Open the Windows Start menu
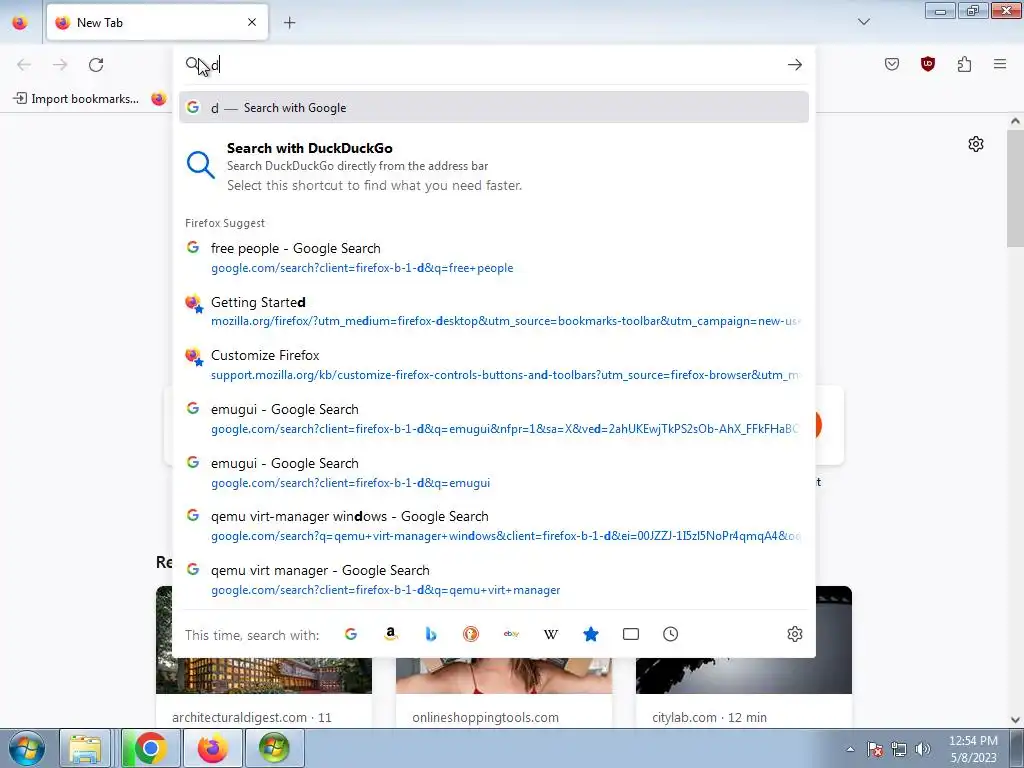Viewport: 1024px width, 768px height. 27,748
